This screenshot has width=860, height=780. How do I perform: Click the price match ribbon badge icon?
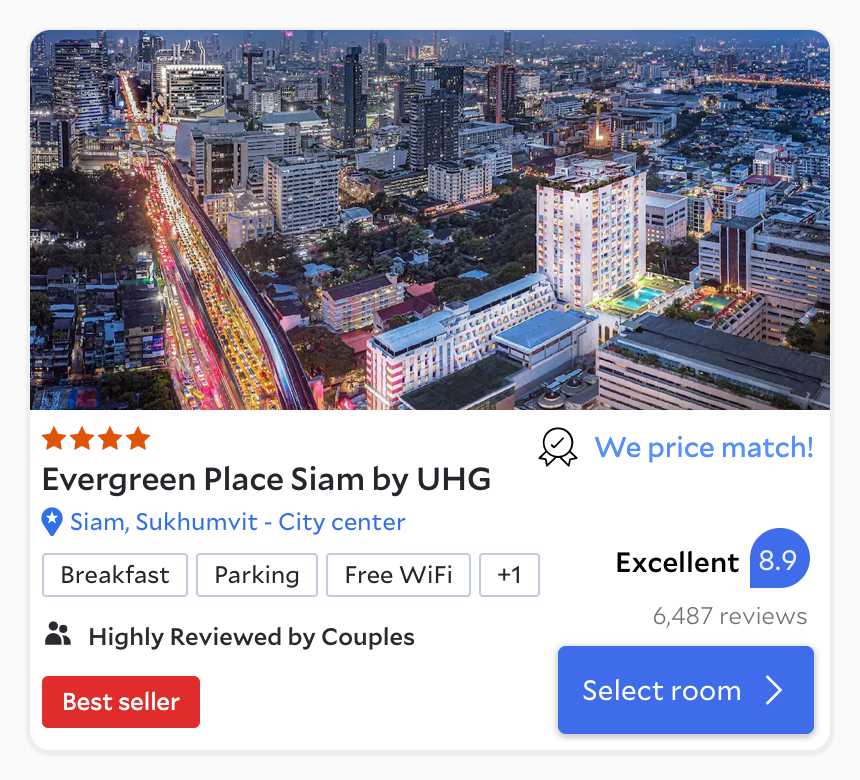[x=557, y=447]
